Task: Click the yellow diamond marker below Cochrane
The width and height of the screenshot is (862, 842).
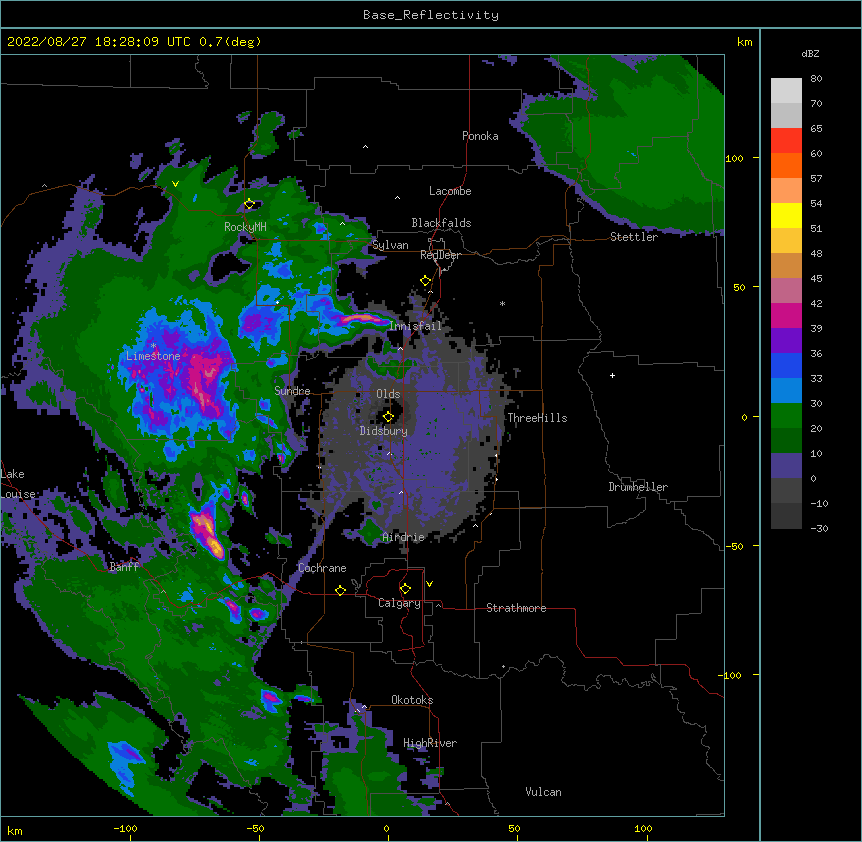Action: tap(340, 590)
